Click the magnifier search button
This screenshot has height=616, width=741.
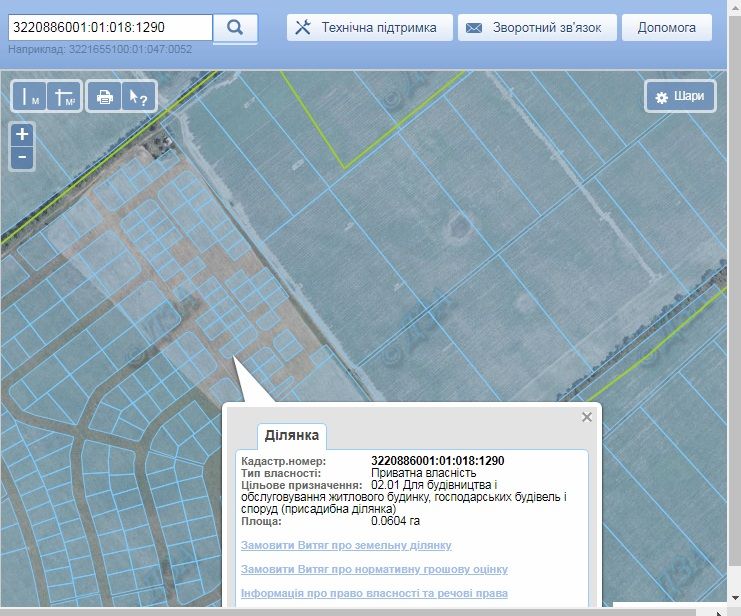(235, 28)
